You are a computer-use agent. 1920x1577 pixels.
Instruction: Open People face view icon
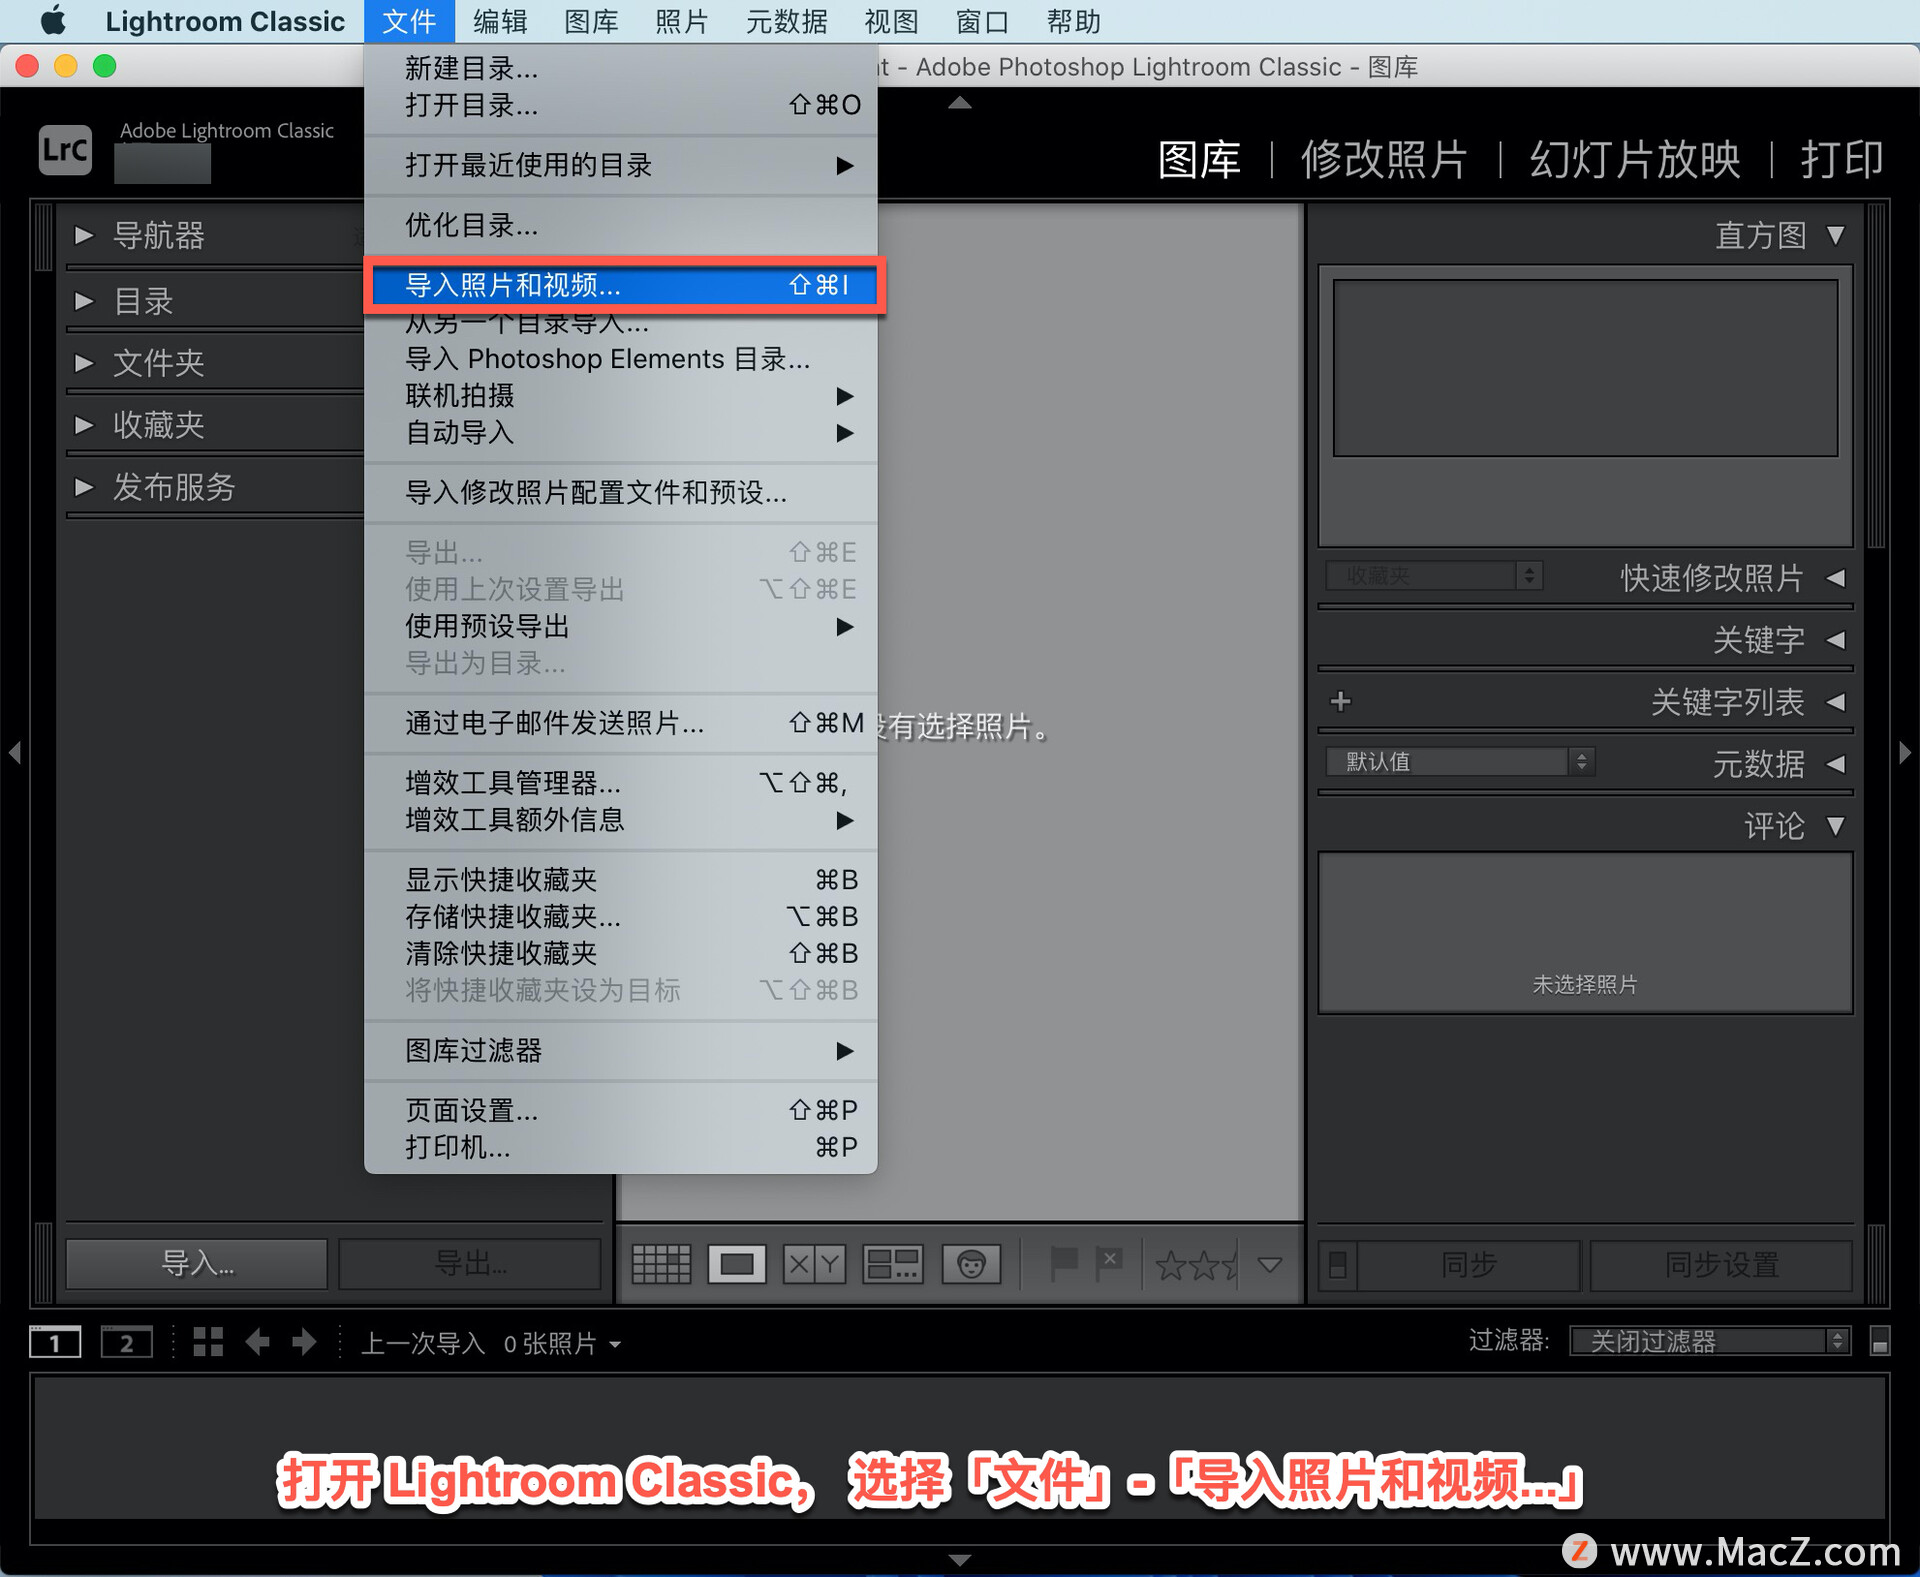(x=971, y=1265)
